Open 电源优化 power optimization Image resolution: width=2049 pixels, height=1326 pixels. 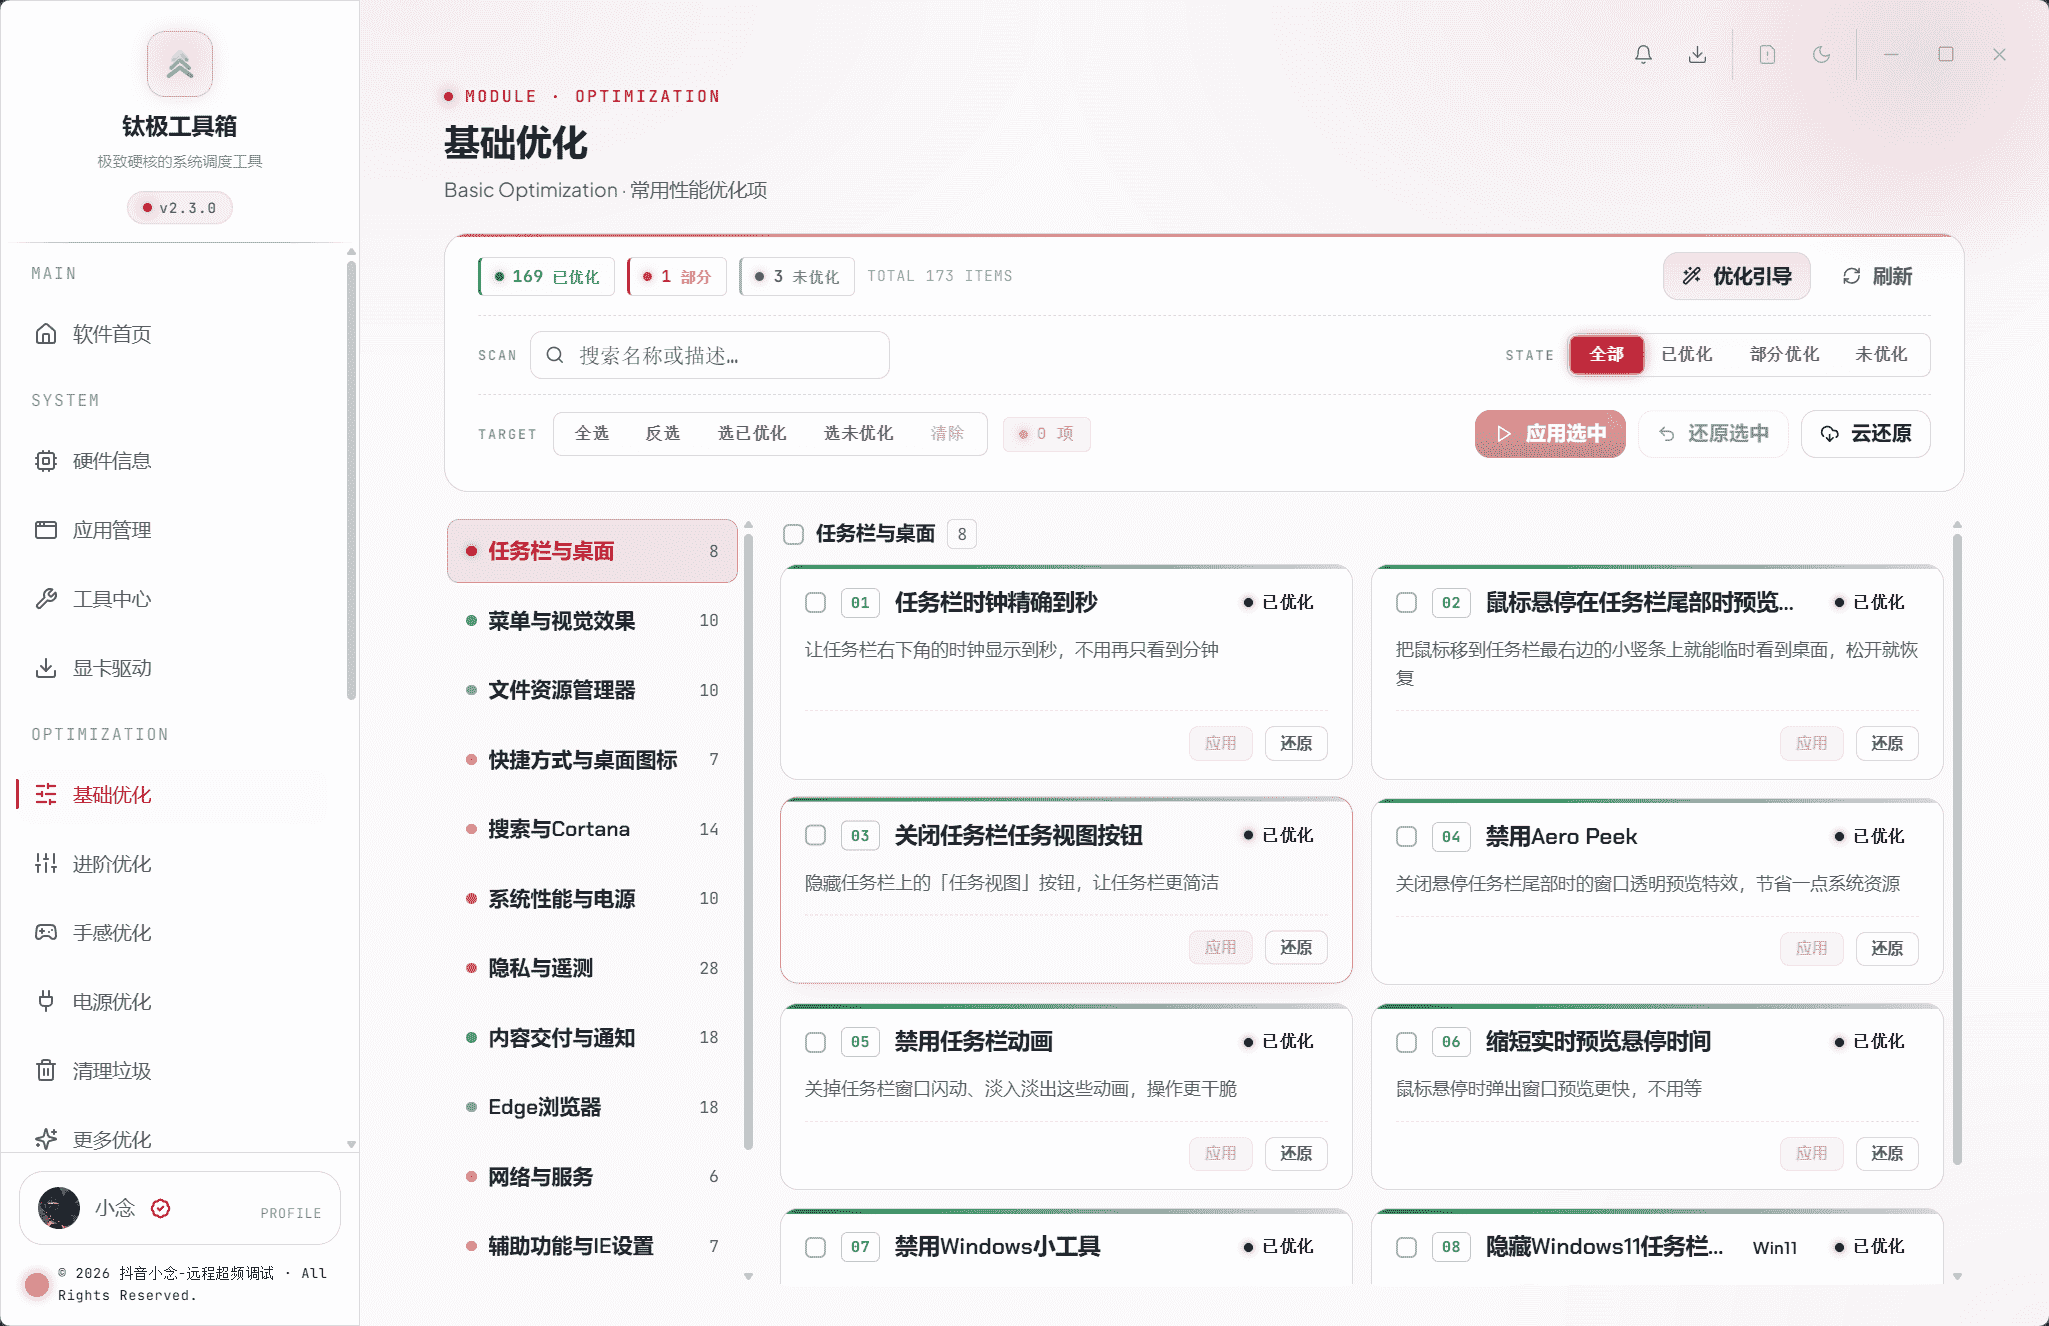click(180, 1002)
